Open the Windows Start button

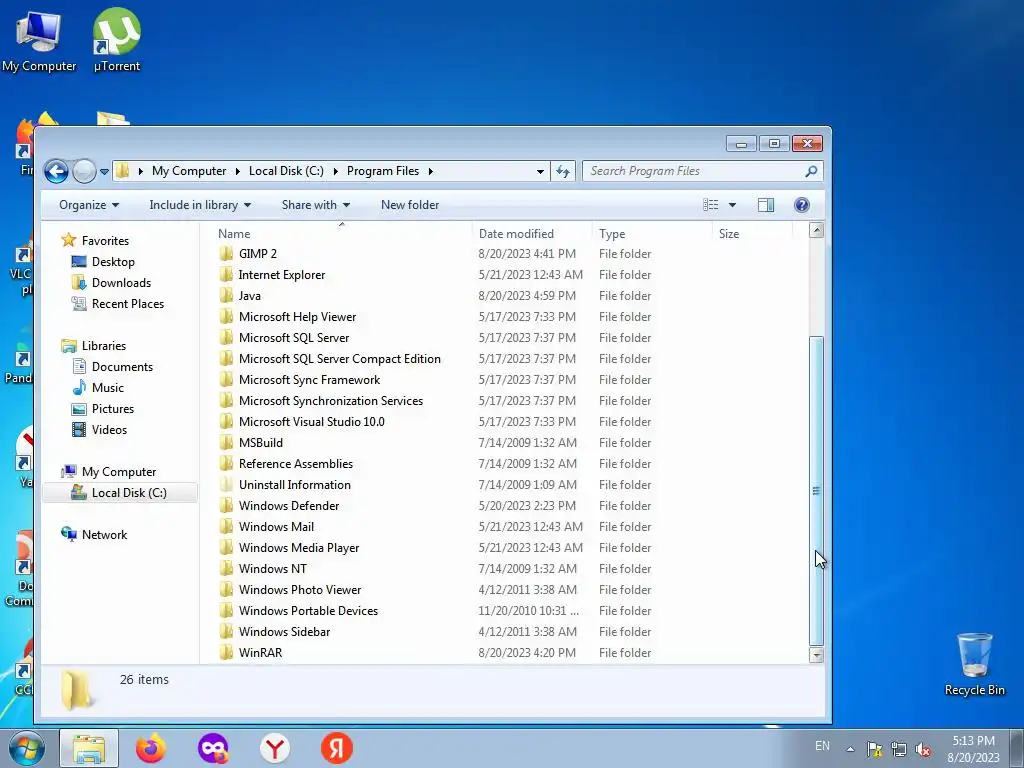[26, 748]
